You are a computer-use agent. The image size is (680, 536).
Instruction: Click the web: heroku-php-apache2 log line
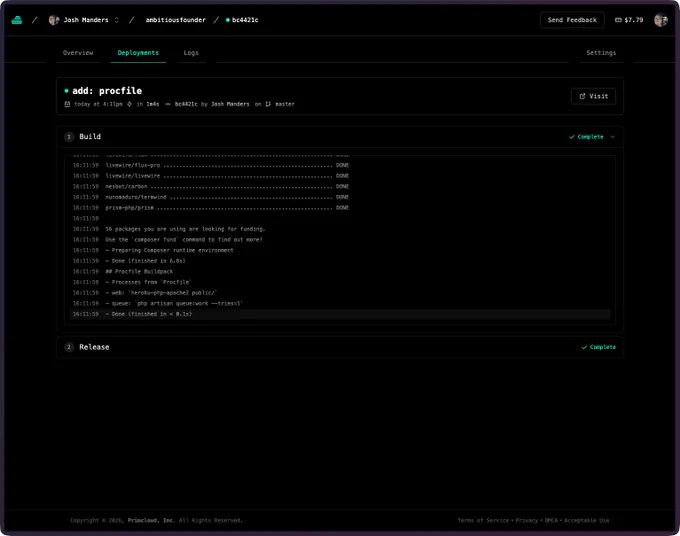click(340, 293)
